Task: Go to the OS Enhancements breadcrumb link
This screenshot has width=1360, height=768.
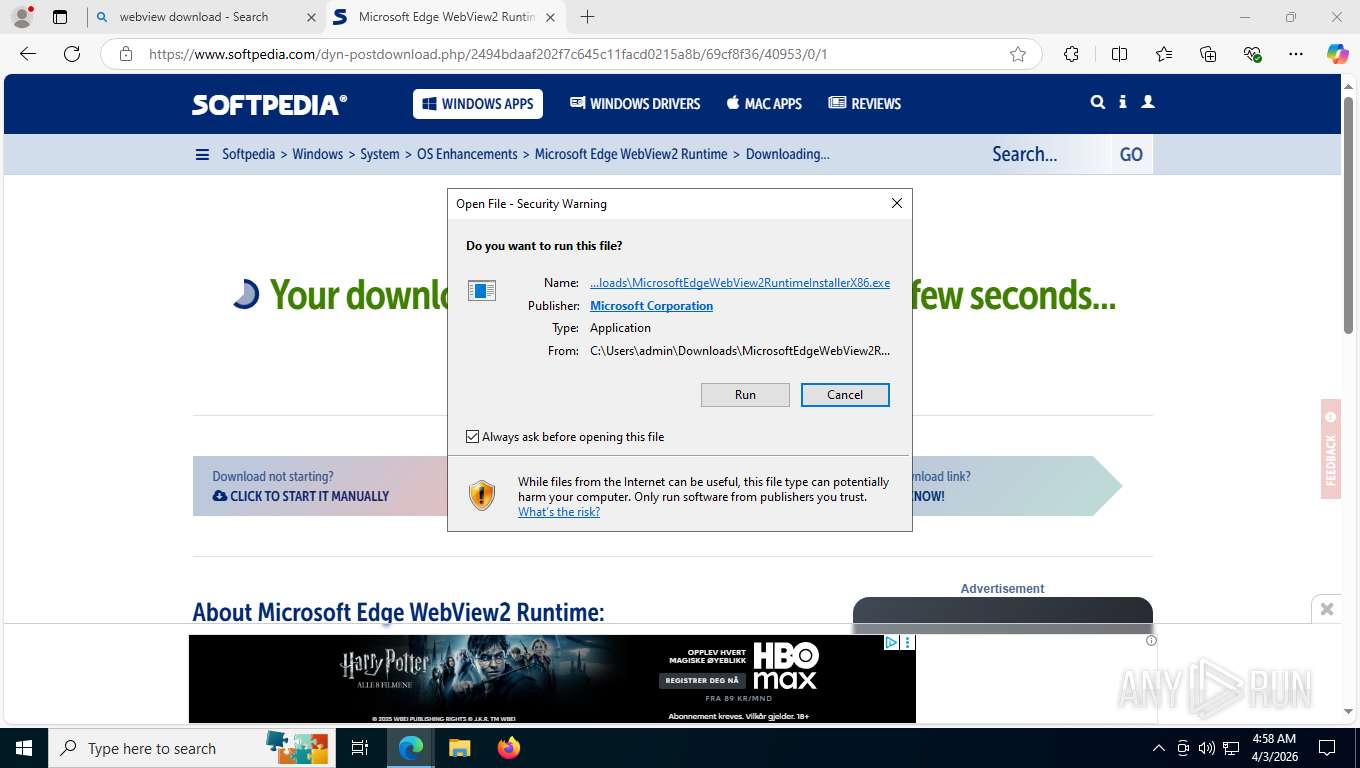Action: [x=467, y=154]
